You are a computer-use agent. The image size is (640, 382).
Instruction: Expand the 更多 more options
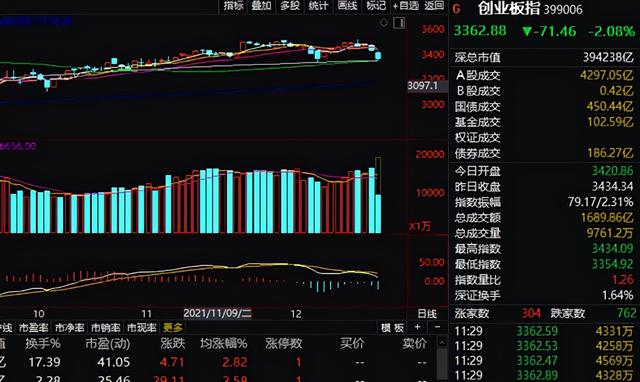pos(173,328)
